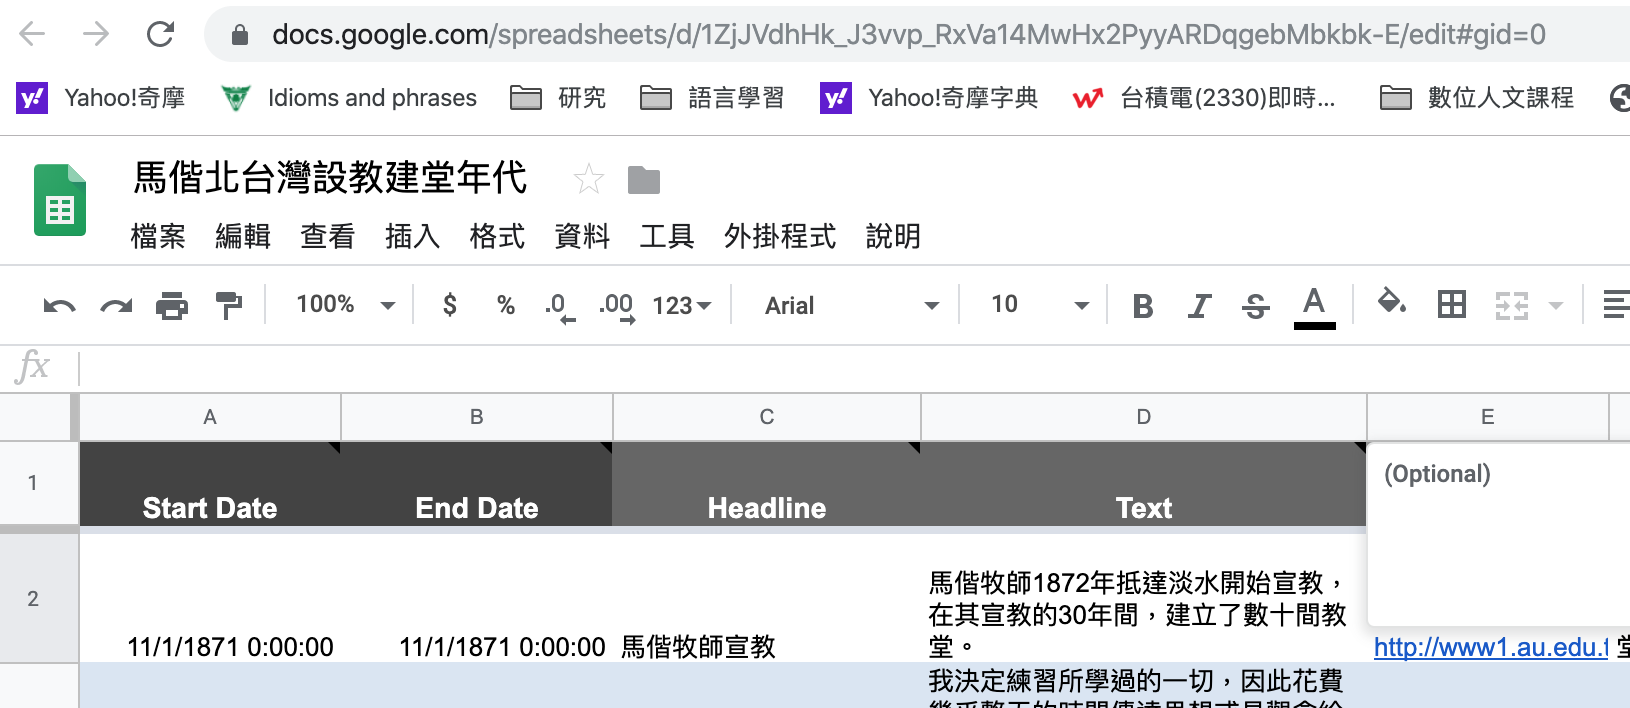Image resolution: width=1630 pixels, height=708 pixels.
Task: Open the text color picker
Action: pyautogui.click(x=1314, y=307)
